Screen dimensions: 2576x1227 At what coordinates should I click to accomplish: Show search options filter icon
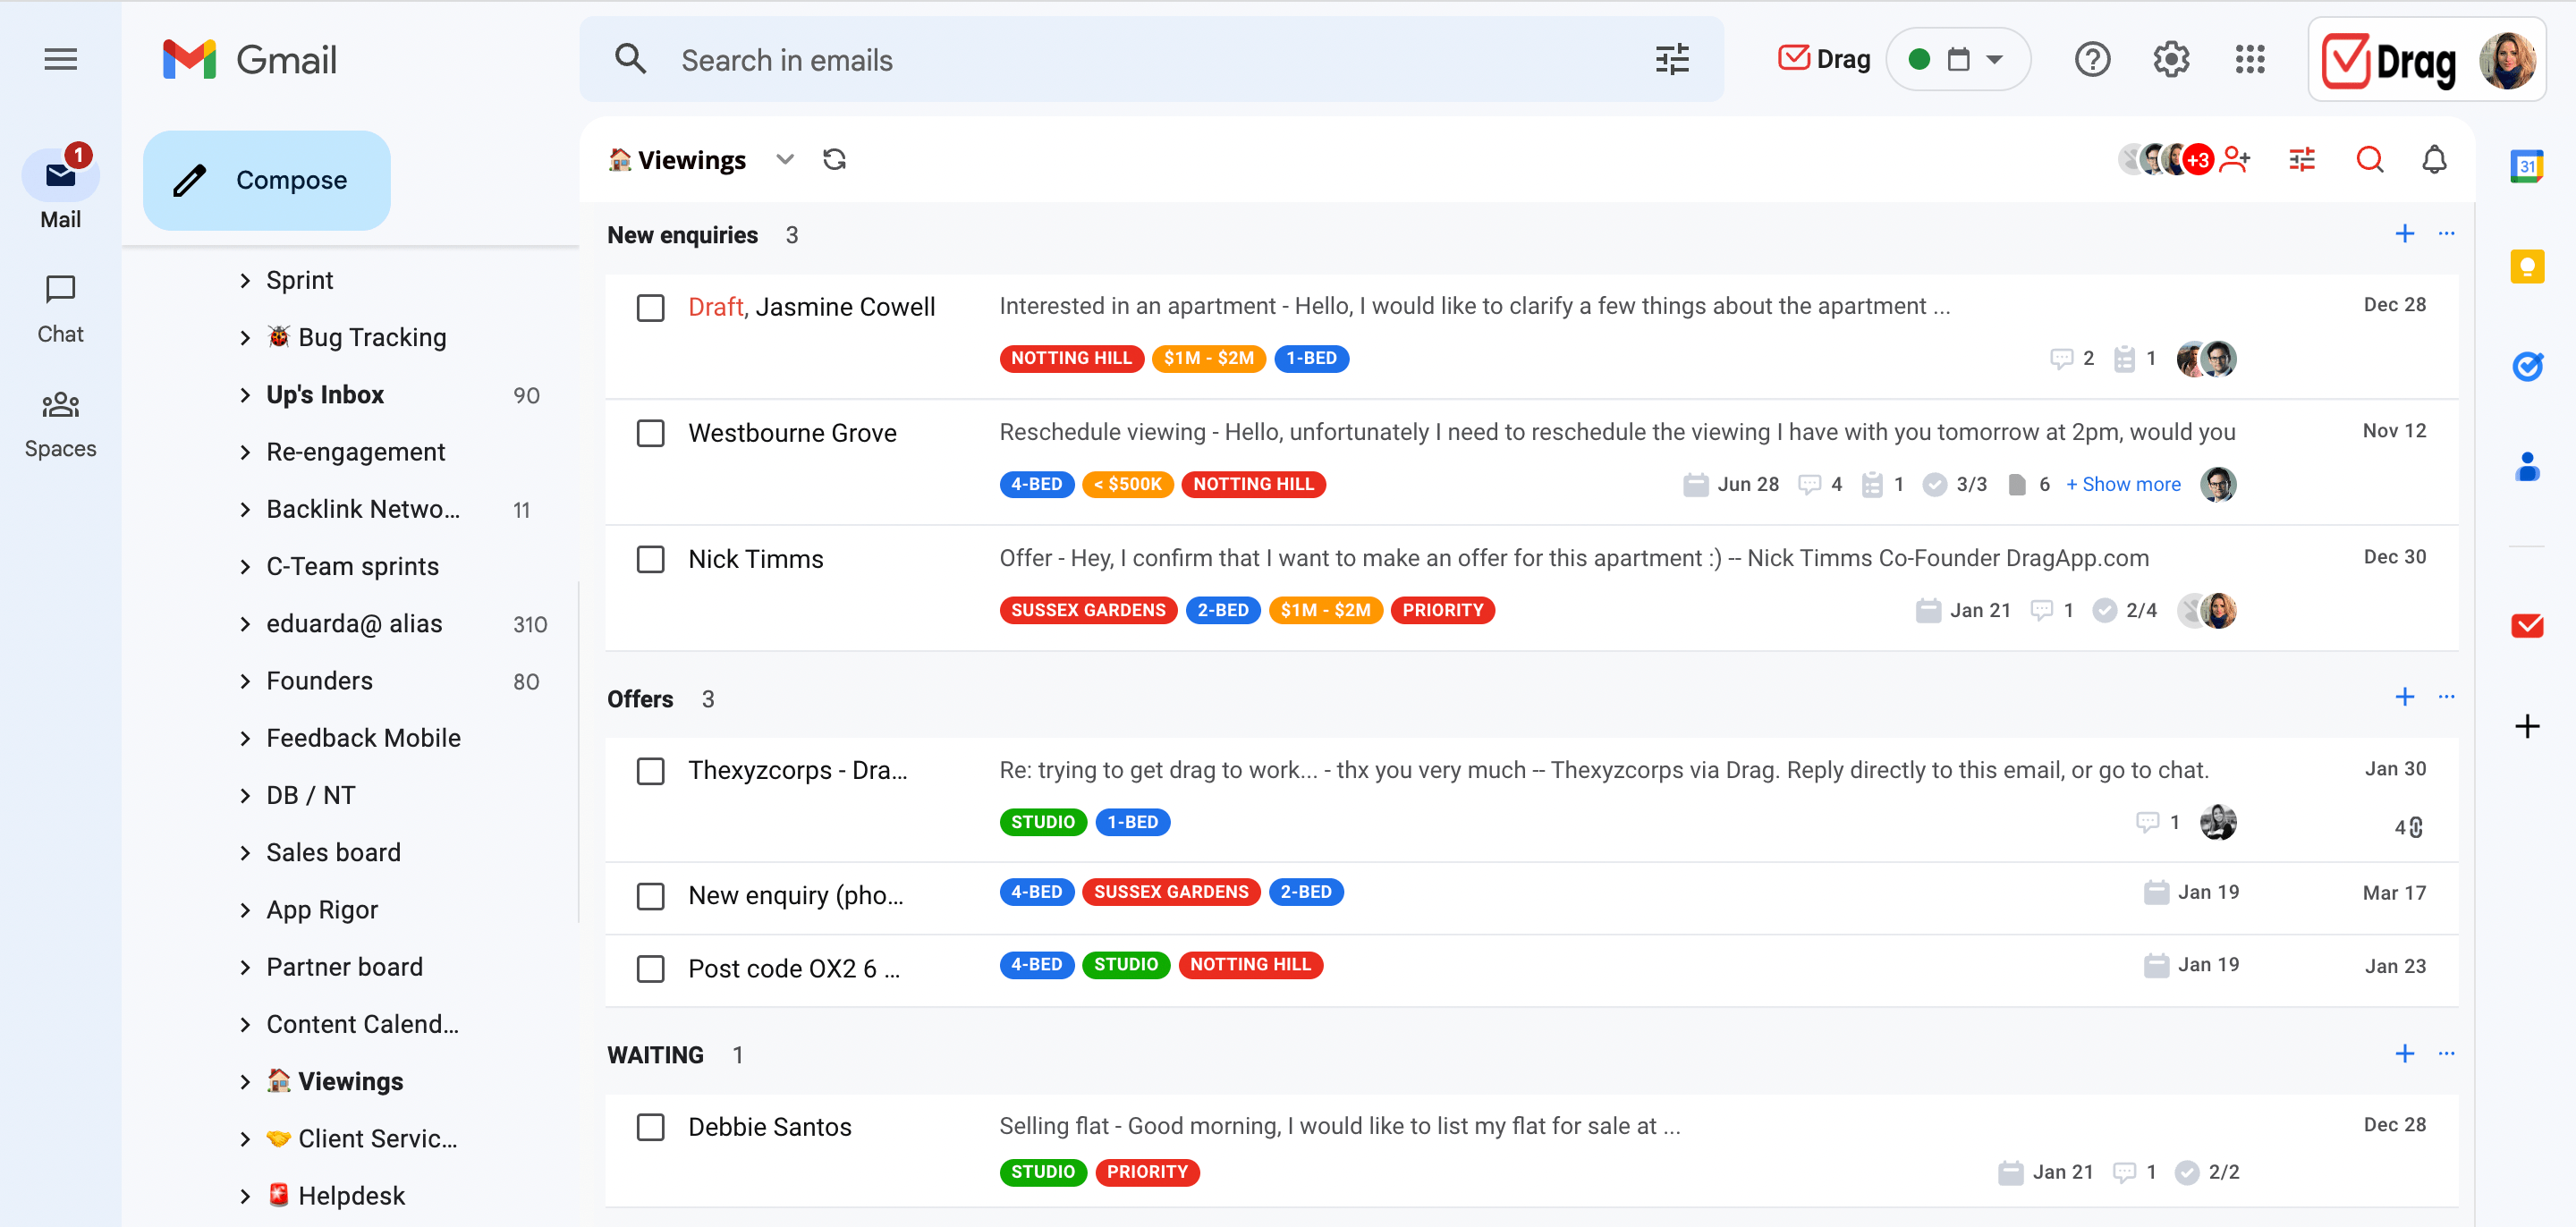1672,60
